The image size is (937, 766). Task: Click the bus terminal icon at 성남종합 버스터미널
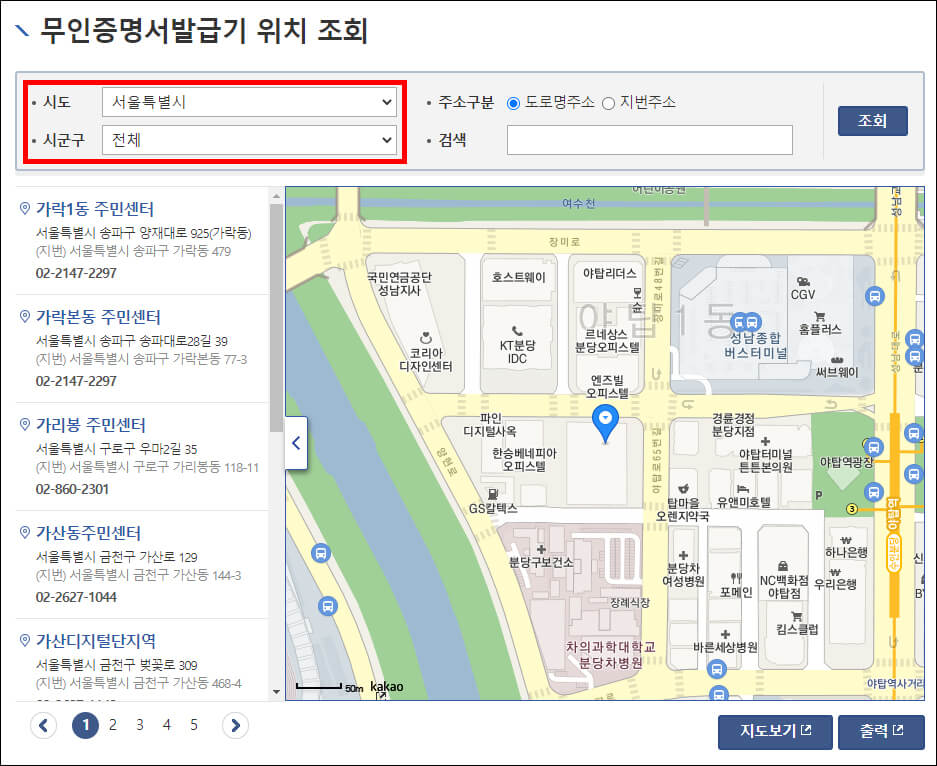pos(745,323)
